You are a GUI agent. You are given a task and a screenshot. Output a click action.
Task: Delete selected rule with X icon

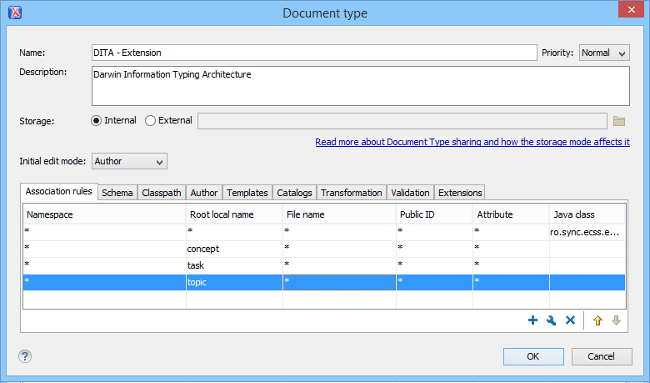[x=570, y=320]
